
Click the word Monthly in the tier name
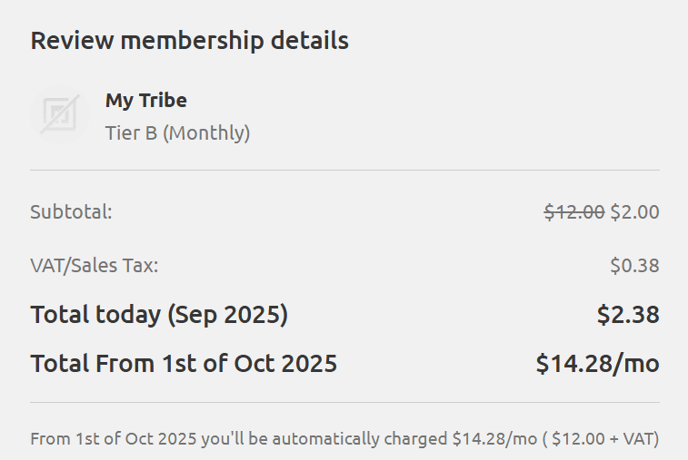coord(206,133)
